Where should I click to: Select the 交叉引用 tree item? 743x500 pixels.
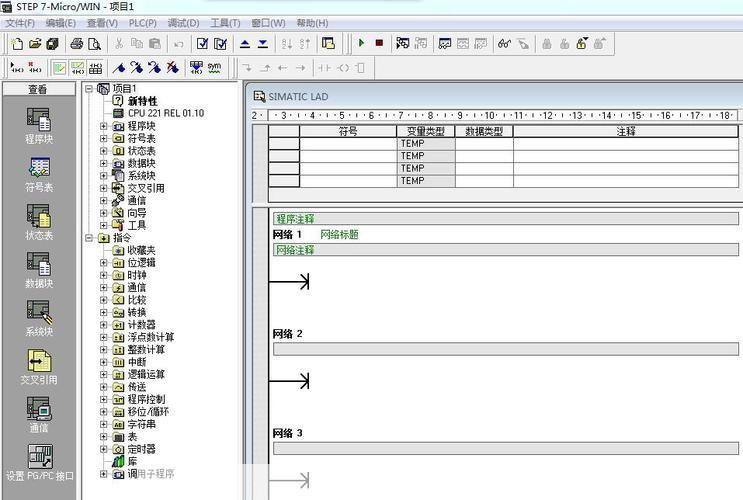(x=146, y=188)
